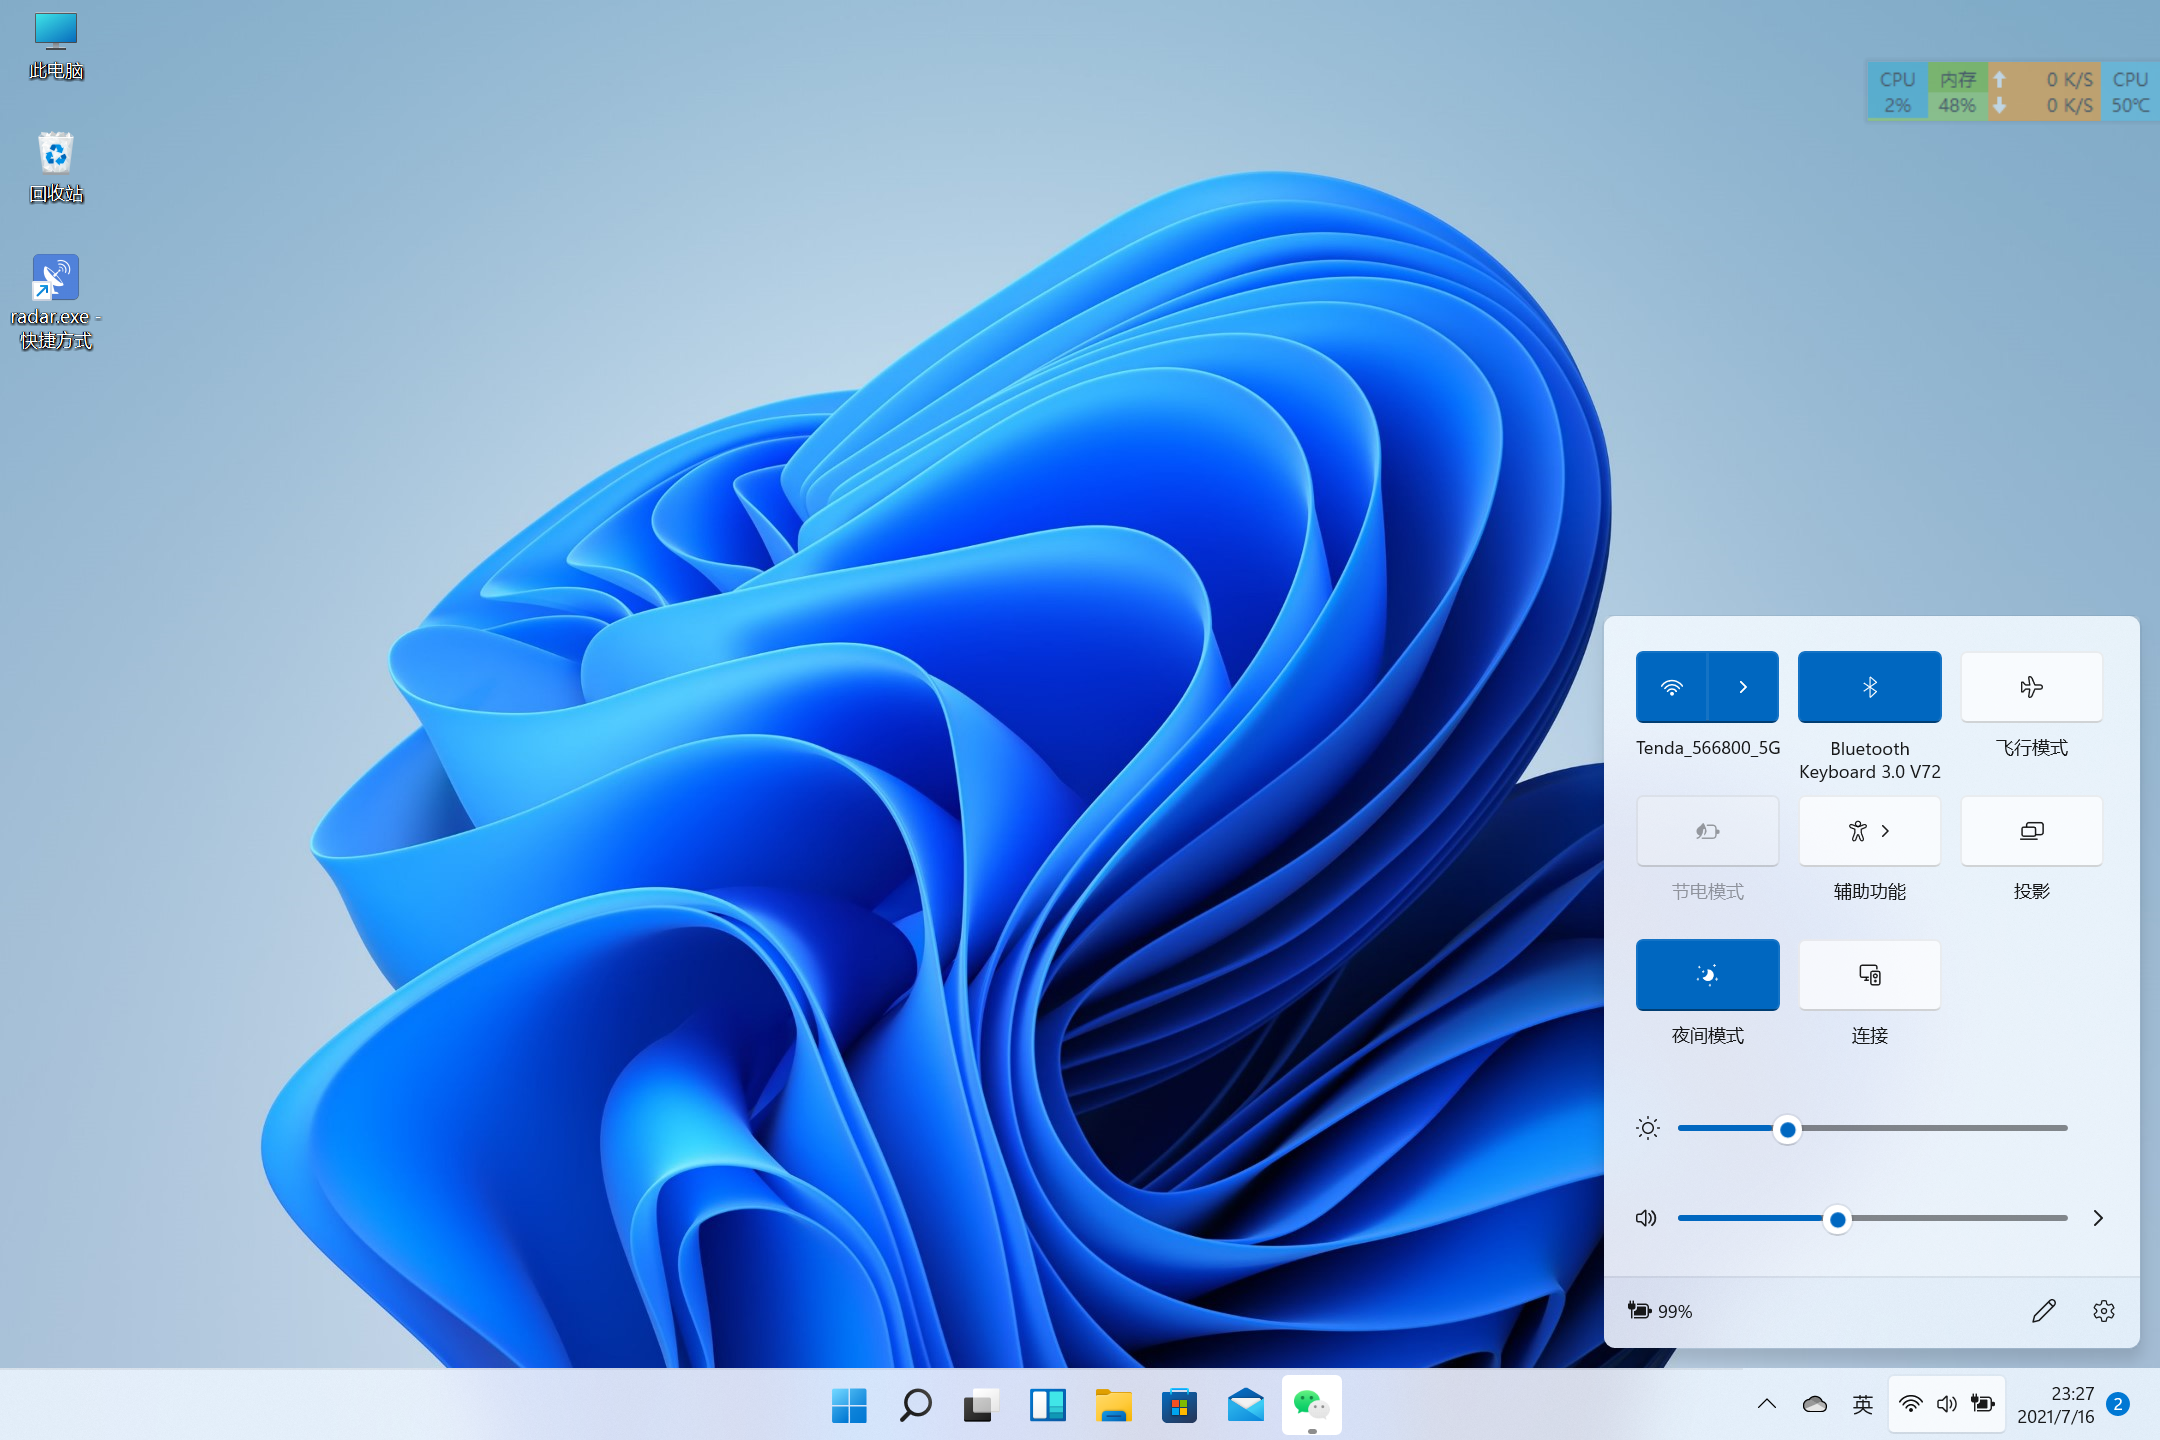
Task: Select the Recycle Bin (回收站) icon
Action: tap(56, 167)
